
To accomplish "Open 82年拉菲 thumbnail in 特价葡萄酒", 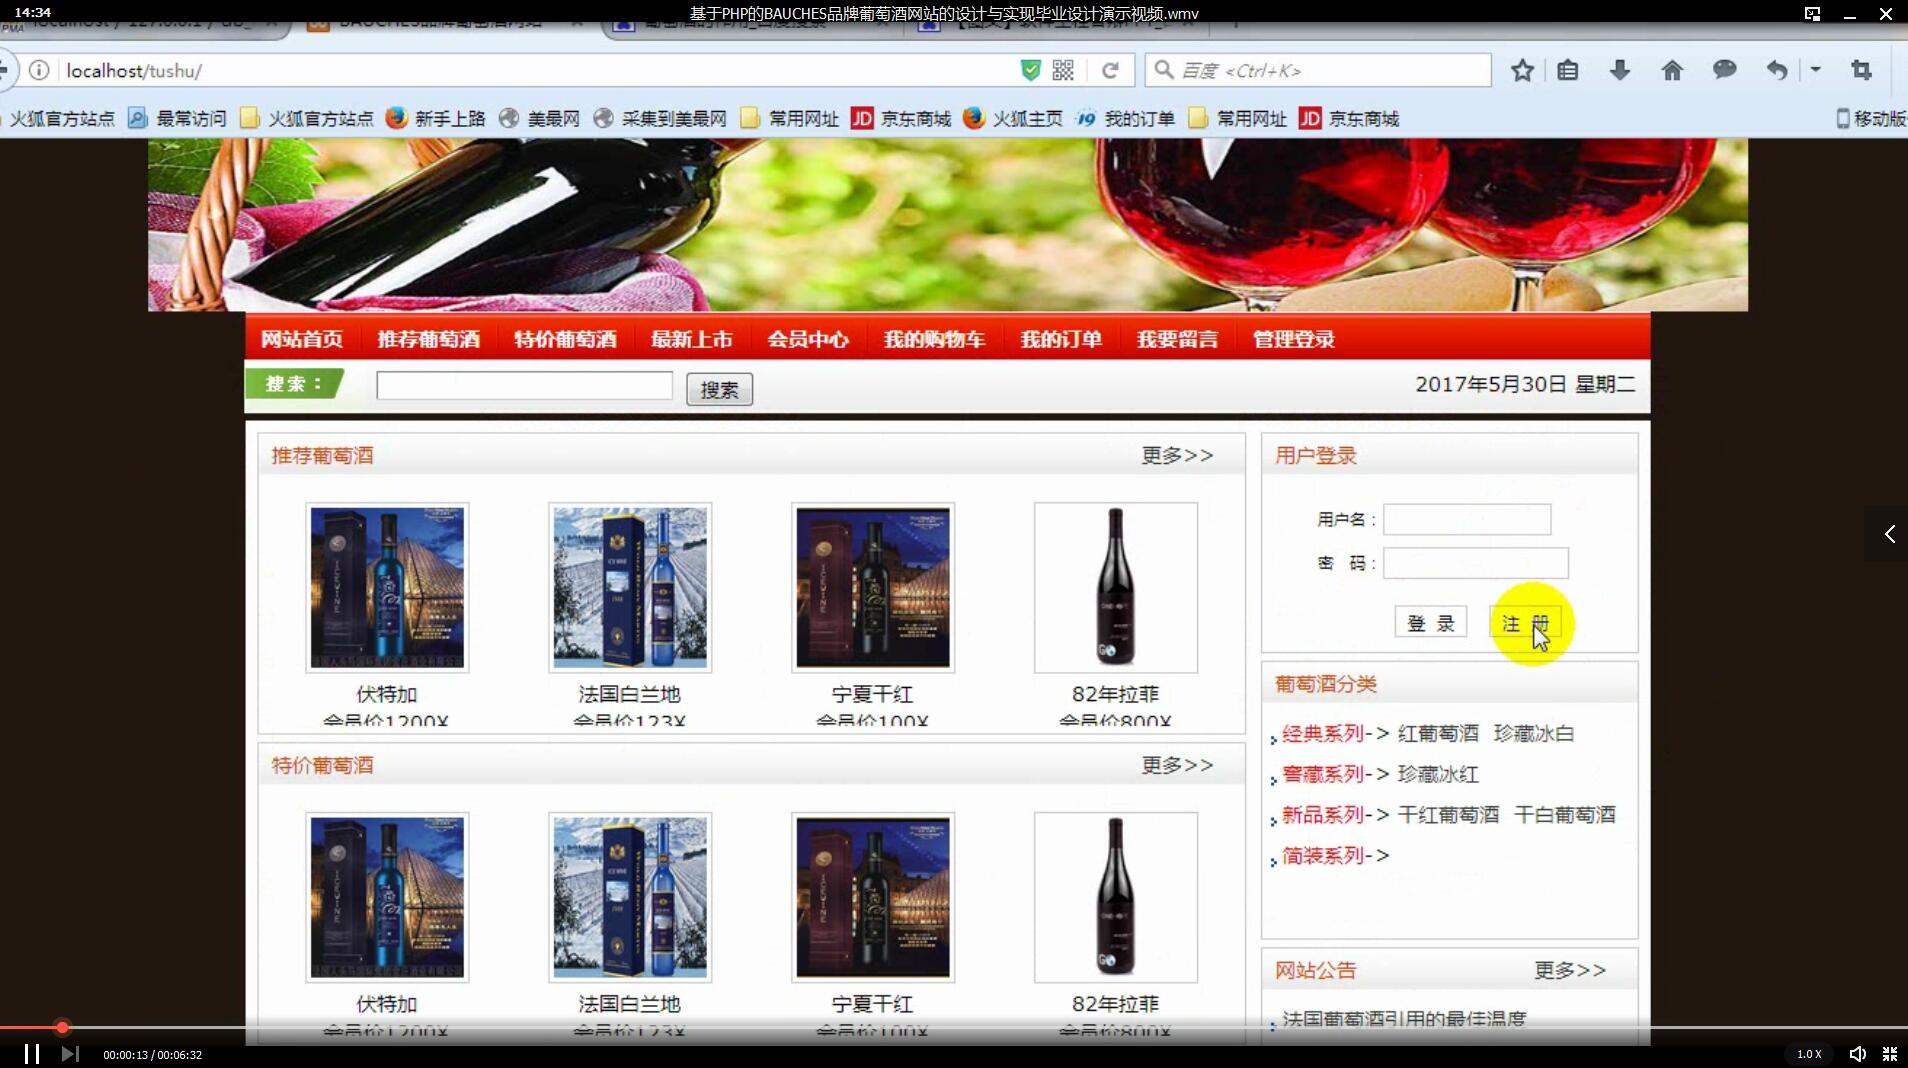I will (x=1116, y=897).
